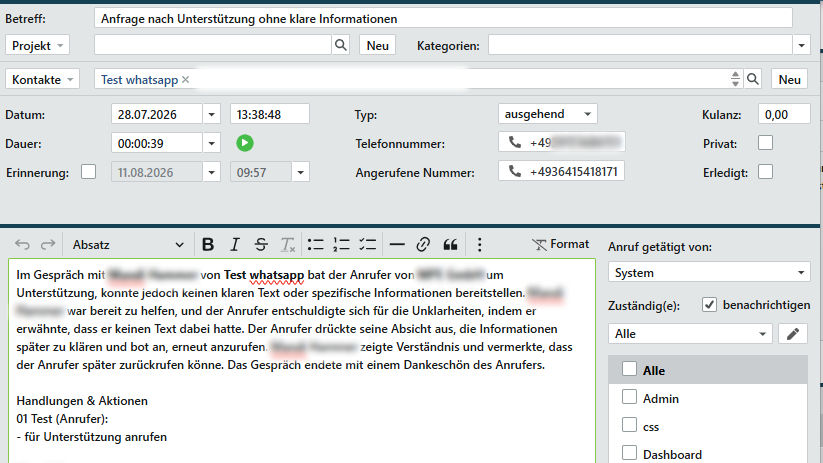Click the Kategorien input field

(x=640, y=46)
